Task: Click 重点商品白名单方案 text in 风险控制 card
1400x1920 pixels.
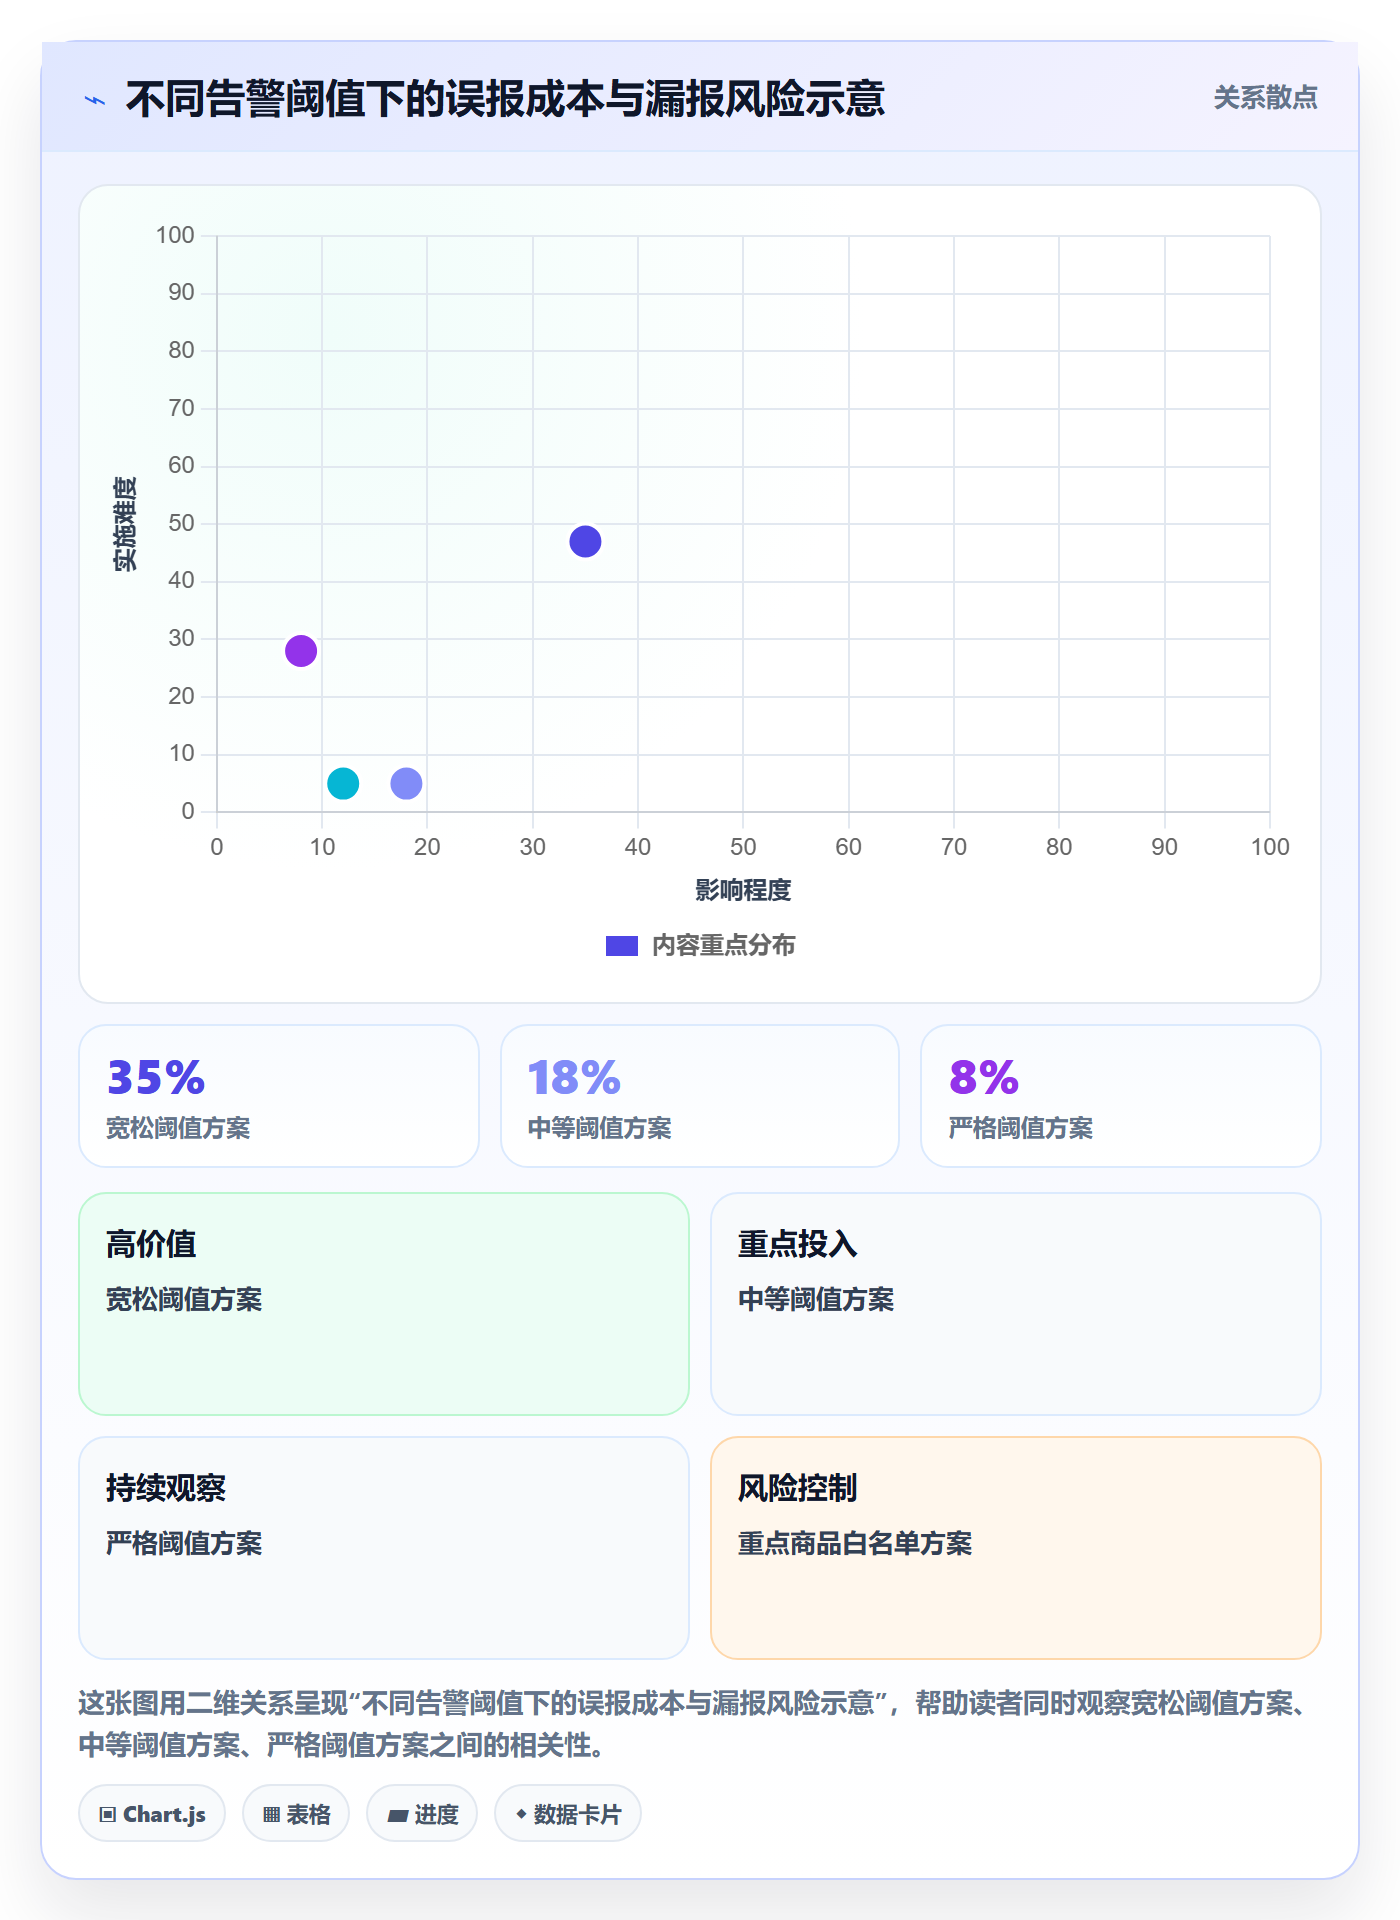Action: click(855, 1543)
